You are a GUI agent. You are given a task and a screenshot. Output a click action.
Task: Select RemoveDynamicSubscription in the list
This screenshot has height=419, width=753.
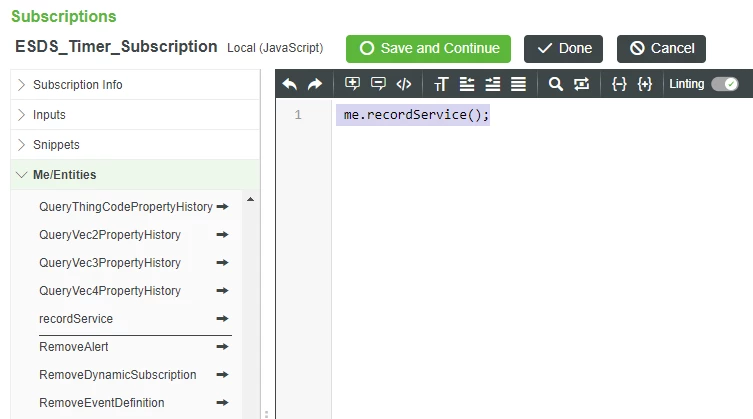coord(118,374)
